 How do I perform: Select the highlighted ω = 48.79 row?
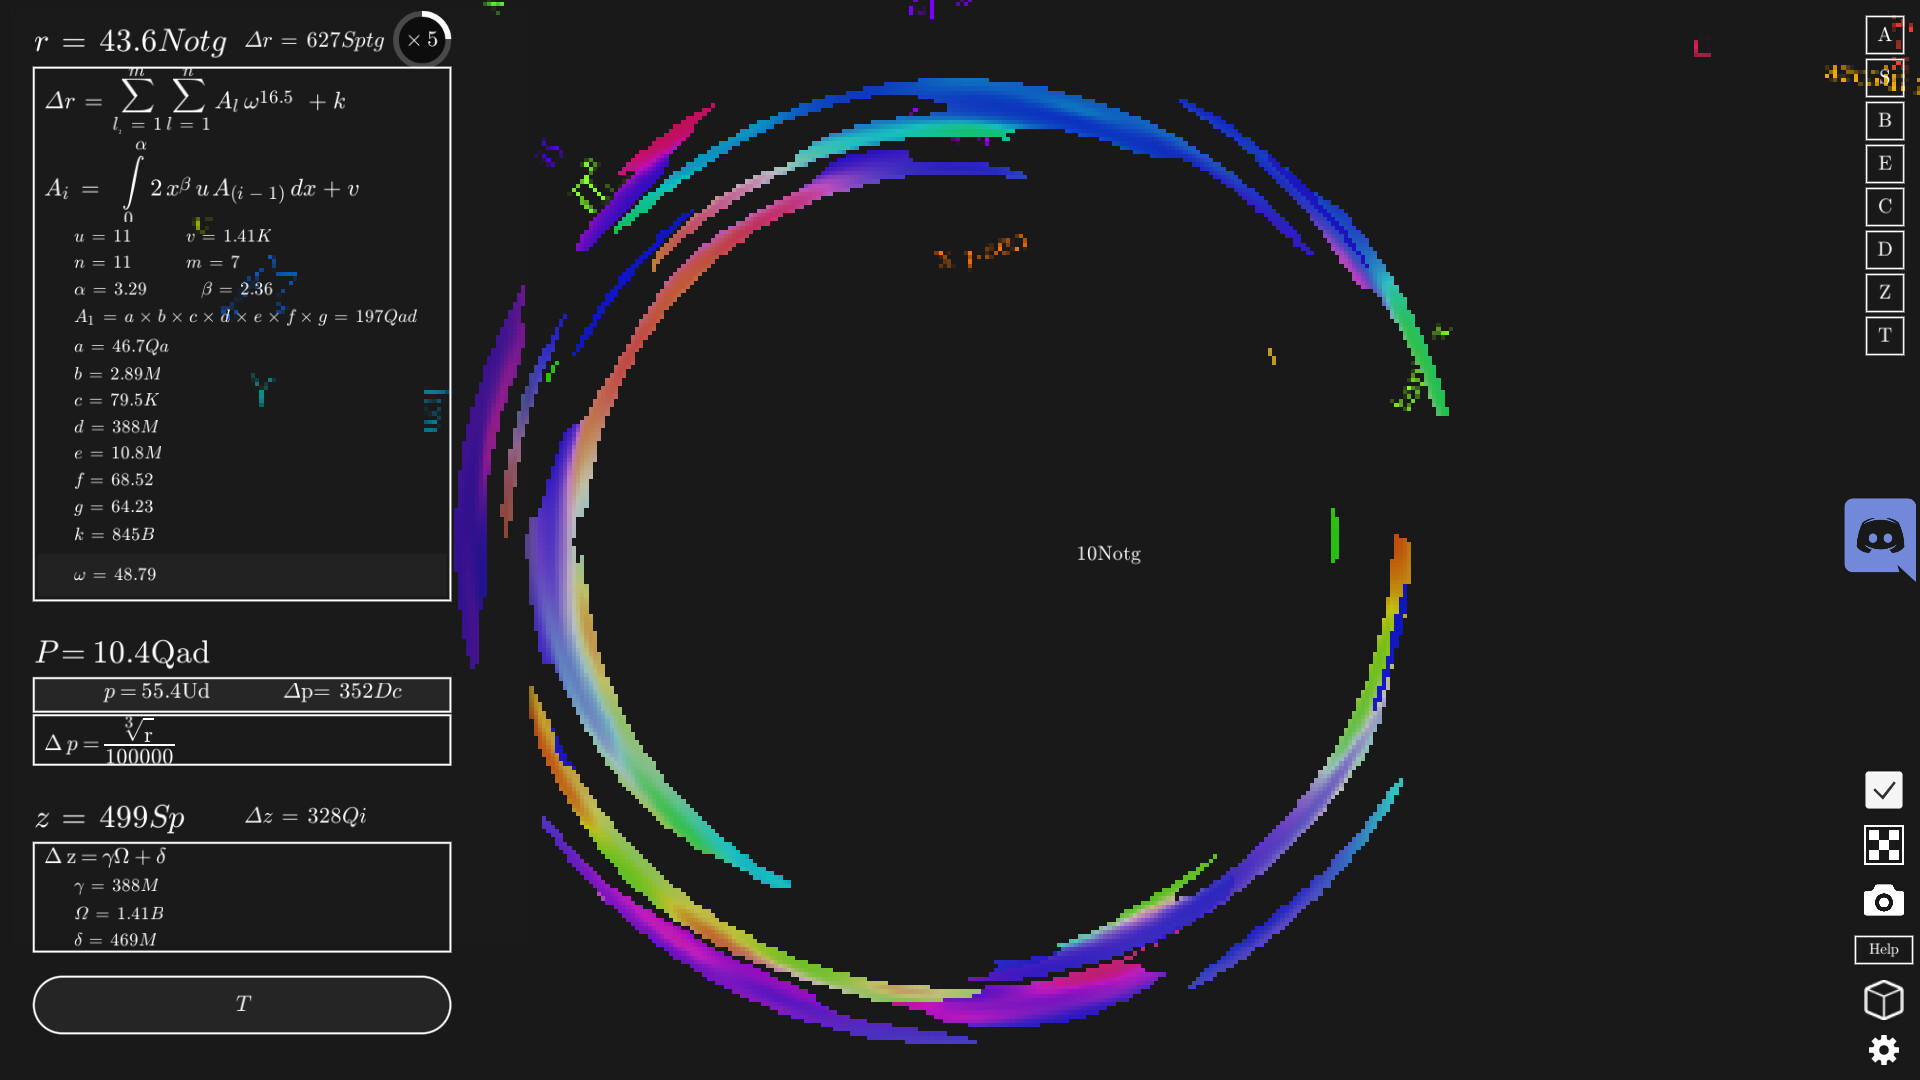242,575
